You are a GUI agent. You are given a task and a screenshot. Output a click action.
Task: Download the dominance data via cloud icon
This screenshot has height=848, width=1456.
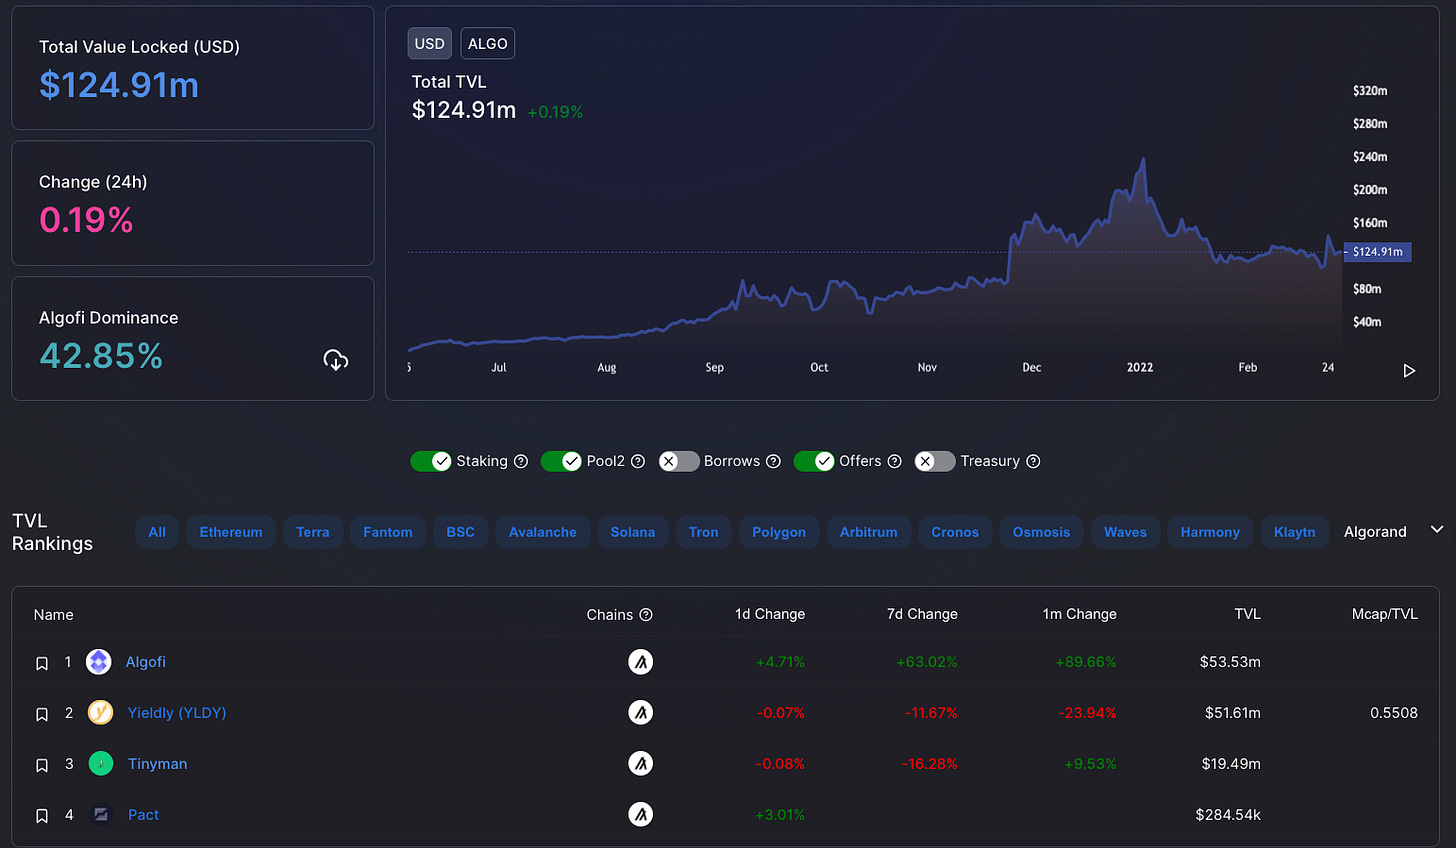click(336, 360)
